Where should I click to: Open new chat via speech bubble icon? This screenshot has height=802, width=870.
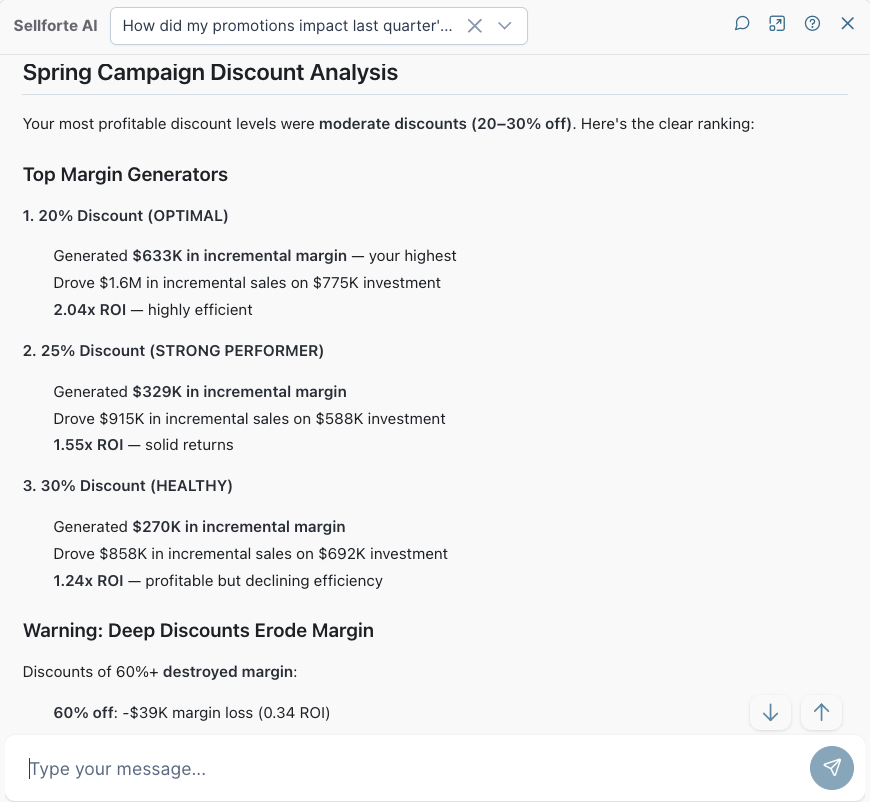(742, 24)
